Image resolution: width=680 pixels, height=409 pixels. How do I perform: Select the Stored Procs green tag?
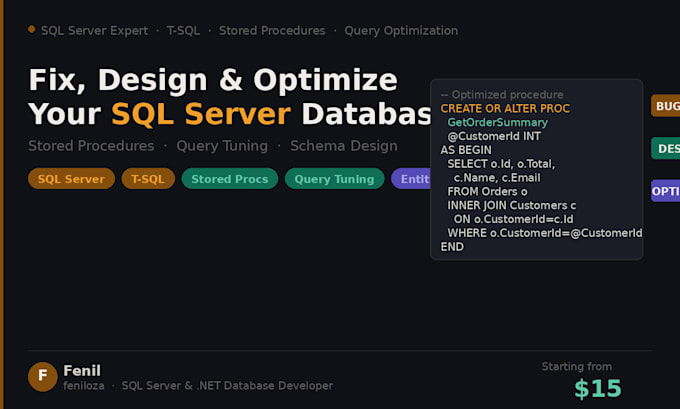coord(230,179)
